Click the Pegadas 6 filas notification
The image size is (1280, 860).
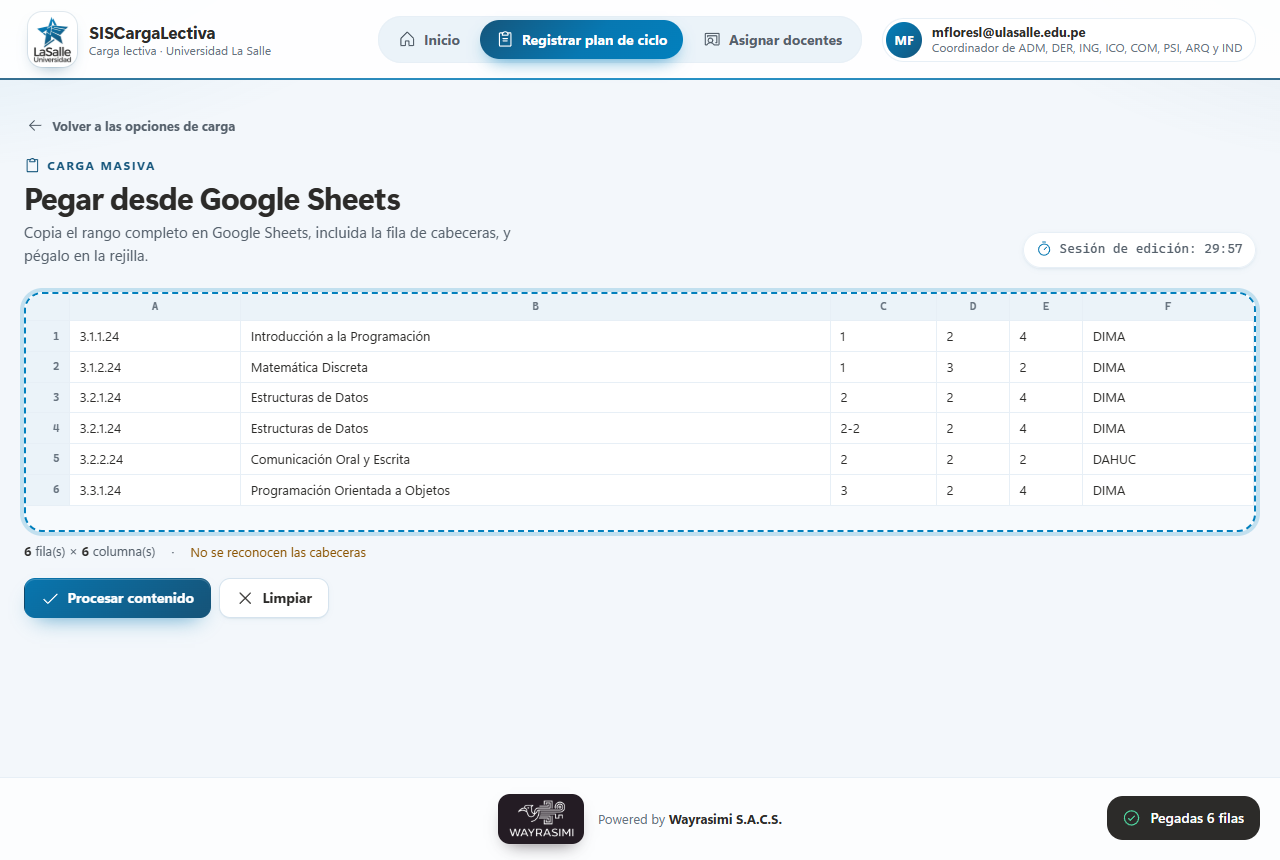point(1183,818)
